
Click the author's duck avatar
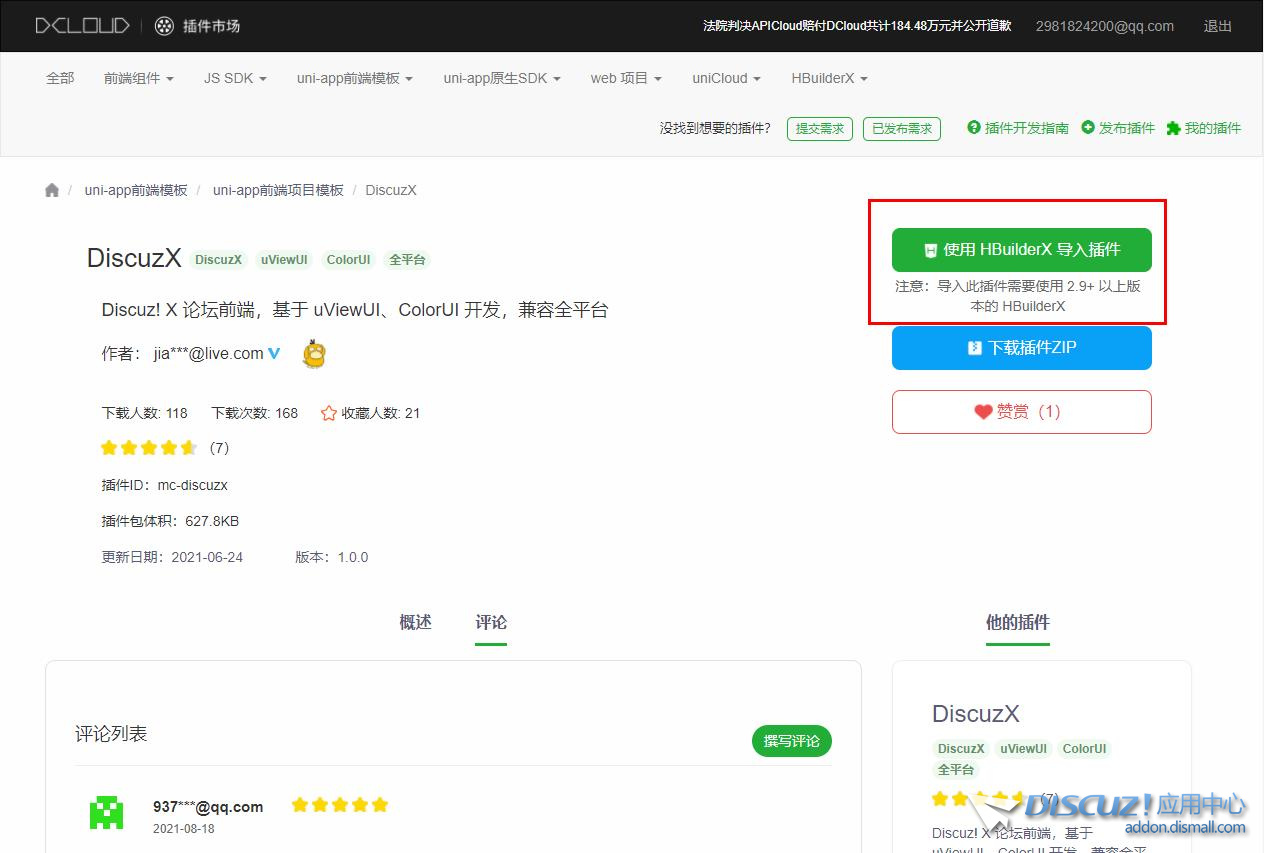pos(314,354)
